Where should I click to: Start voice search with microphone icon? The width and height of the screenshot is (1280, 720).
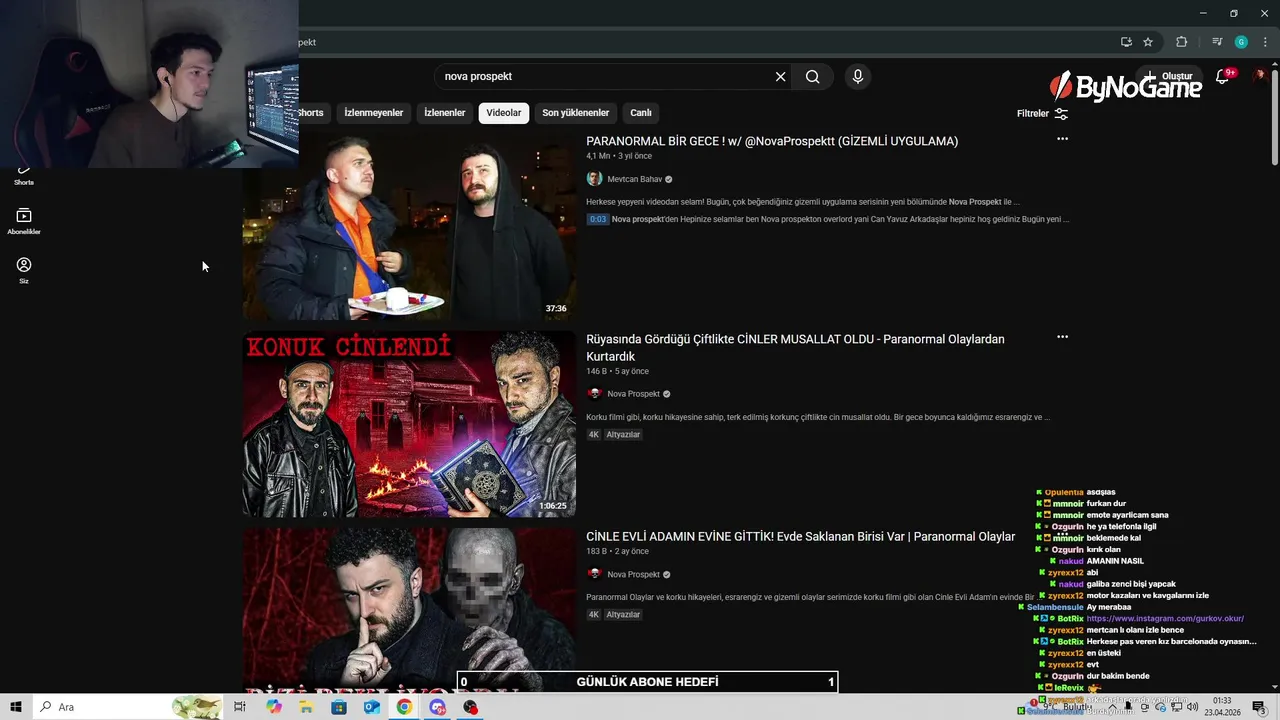point(857,77)
